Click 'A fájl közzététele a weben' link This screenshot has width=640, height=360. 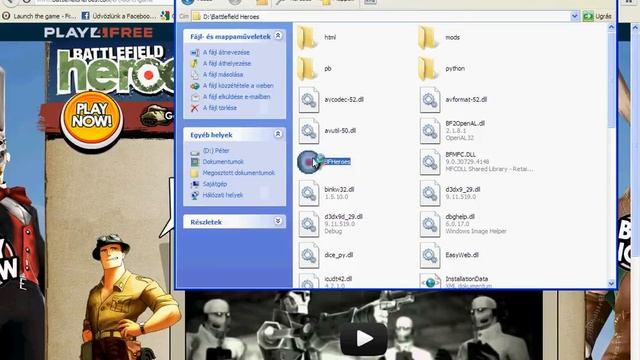point(238,86)
